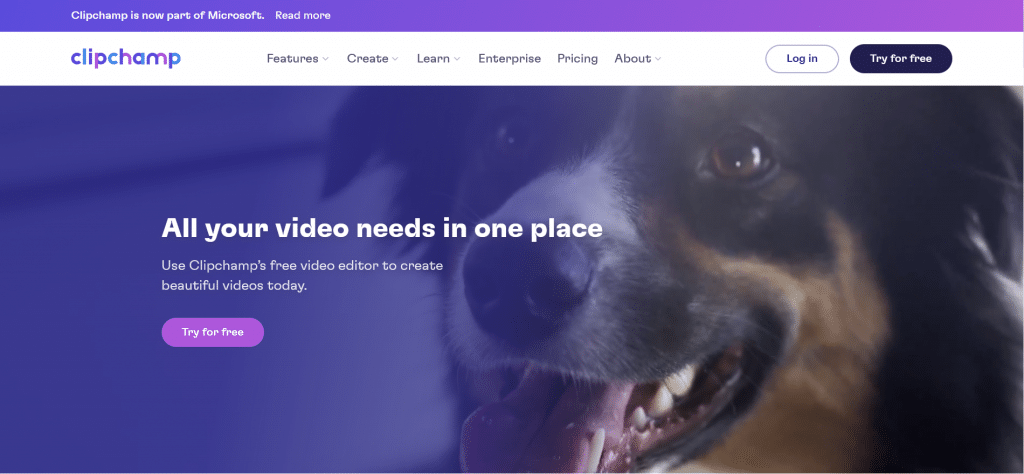Expand the About dropdown menu
Screen dimensions: 1024x474
tap(637, 59)
